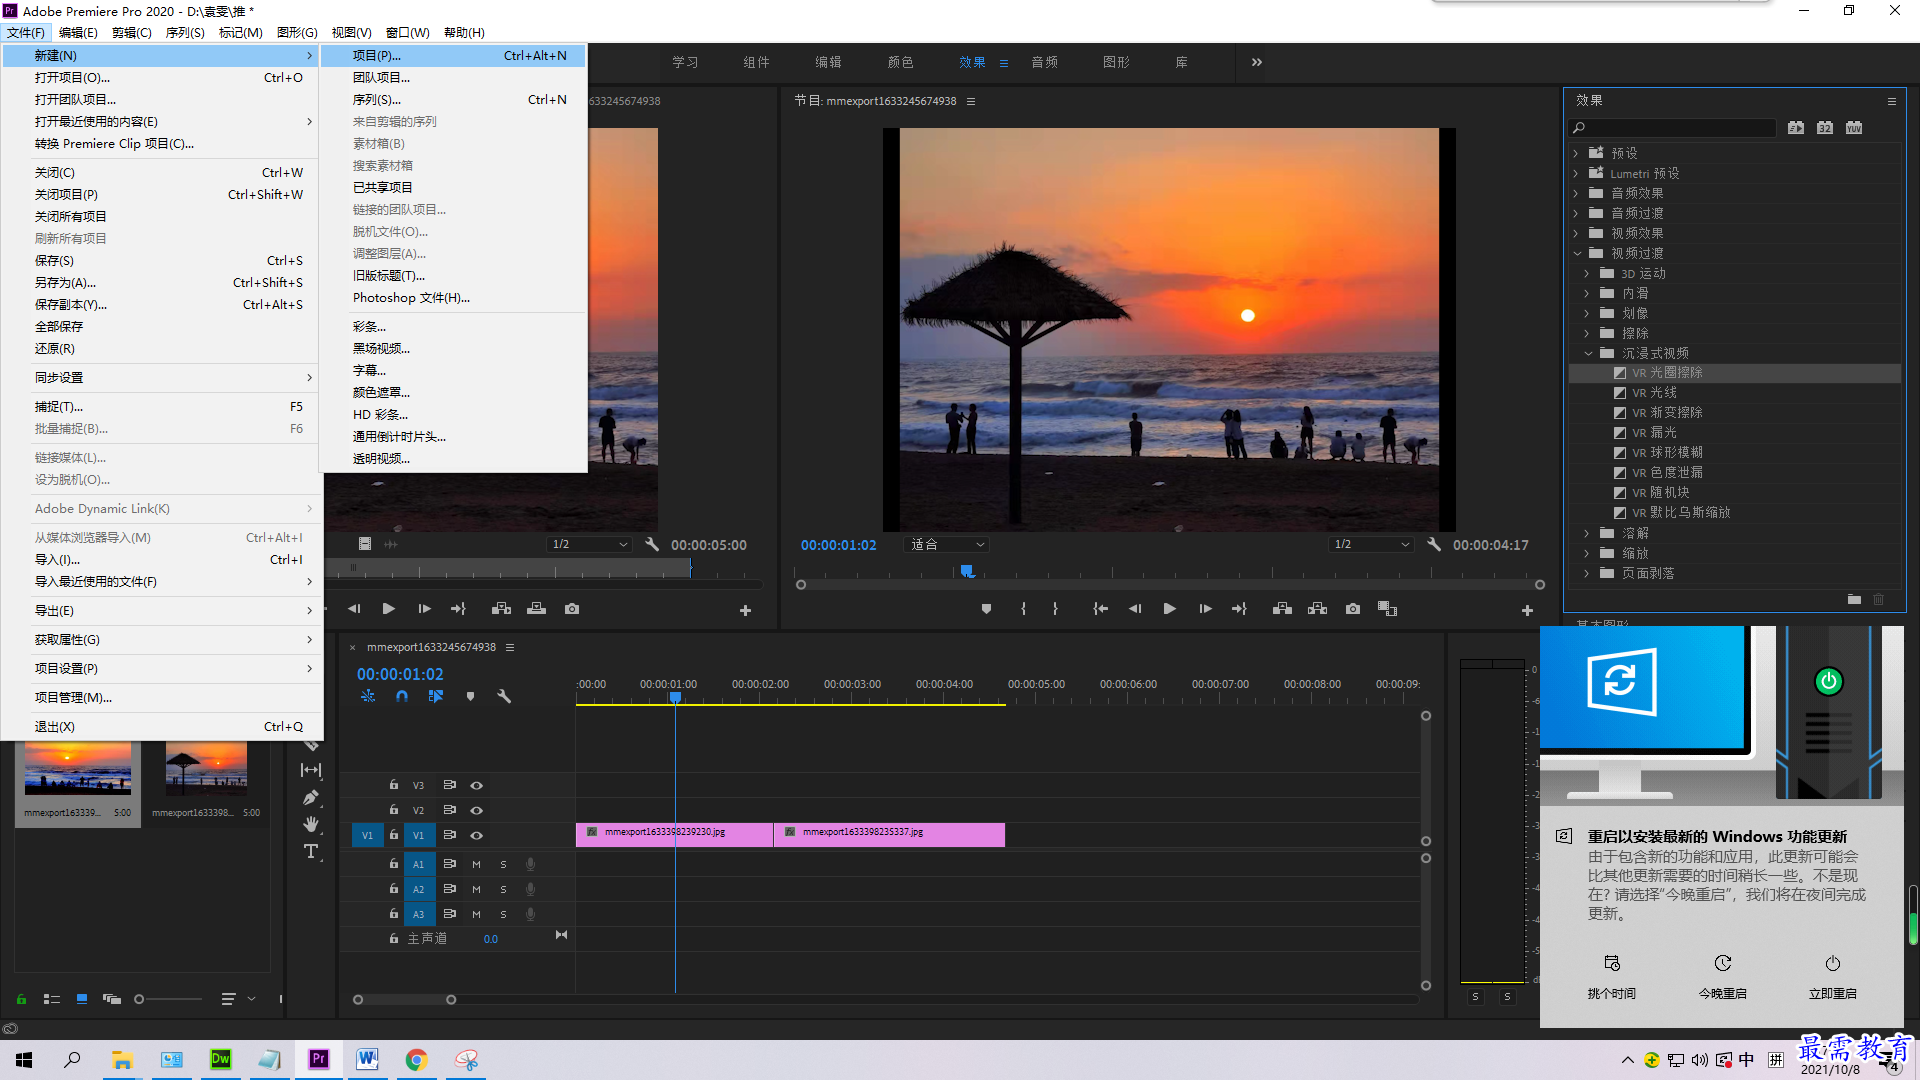Toggle project writable lock icon

pos(21,999)
